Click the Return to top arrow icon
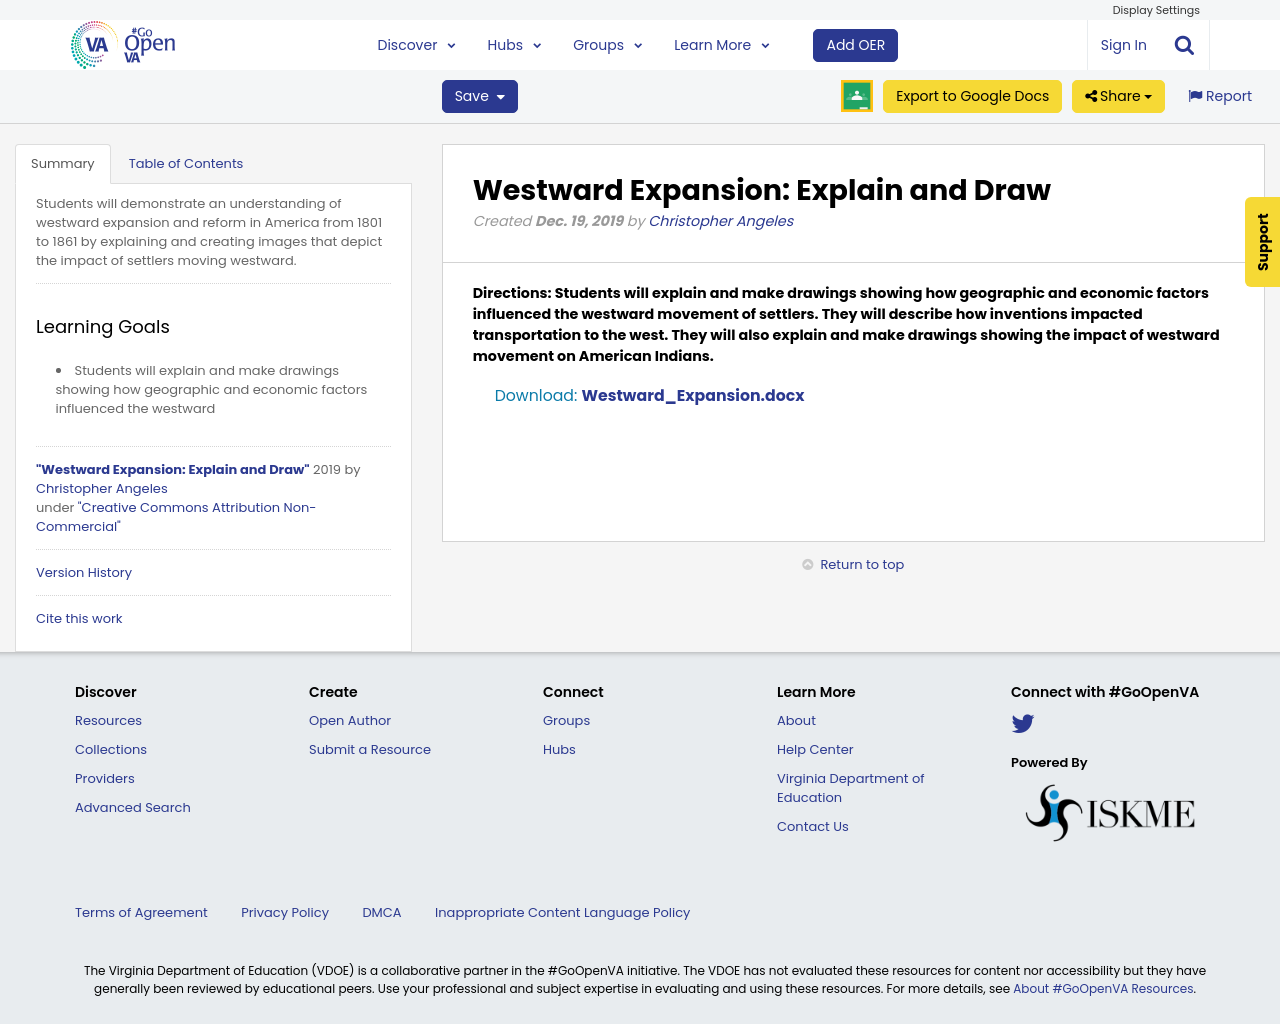Screen dimensions: 1280x1024 [x=808, y=563]
